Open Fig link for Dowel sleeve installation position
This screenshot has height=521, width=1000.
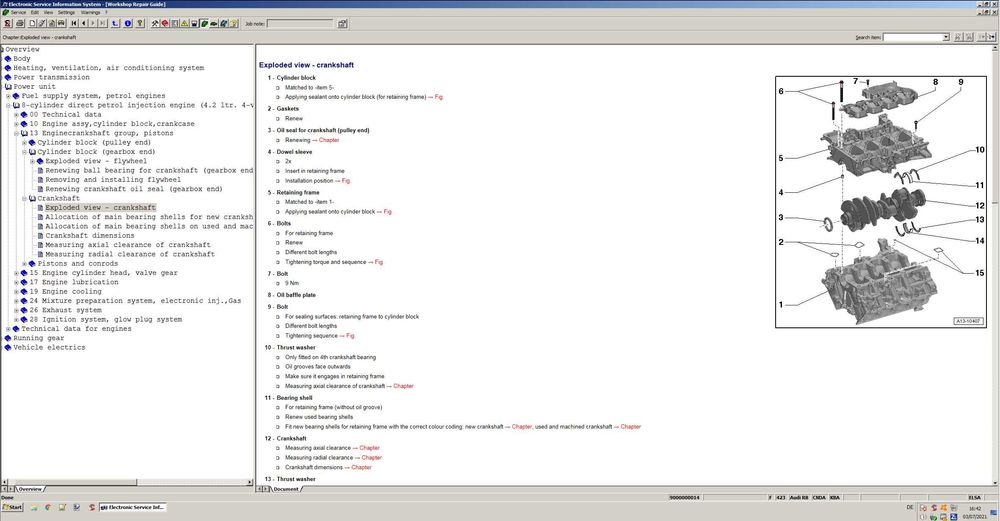click(x=346, y=180)
